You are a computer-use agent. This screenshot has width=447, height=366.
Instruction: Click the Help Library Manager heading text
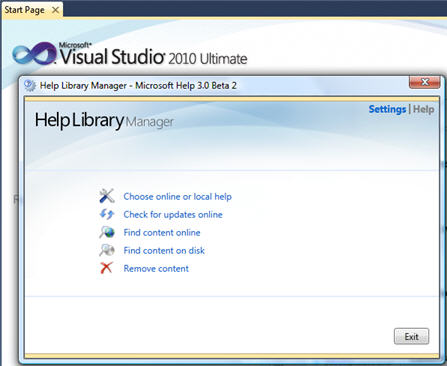click(104, 120)
